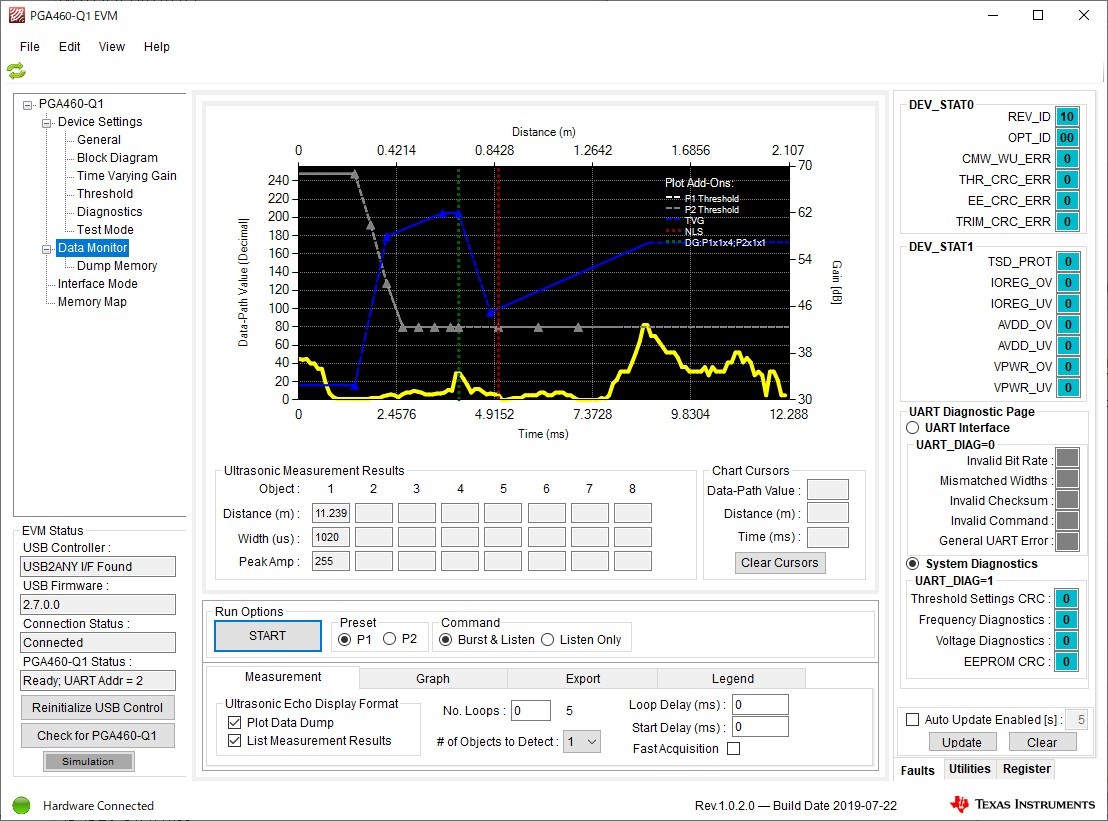Select the P2 preset radio button
The width and height of the screenshot is (1108, 821).
point(389,639)
